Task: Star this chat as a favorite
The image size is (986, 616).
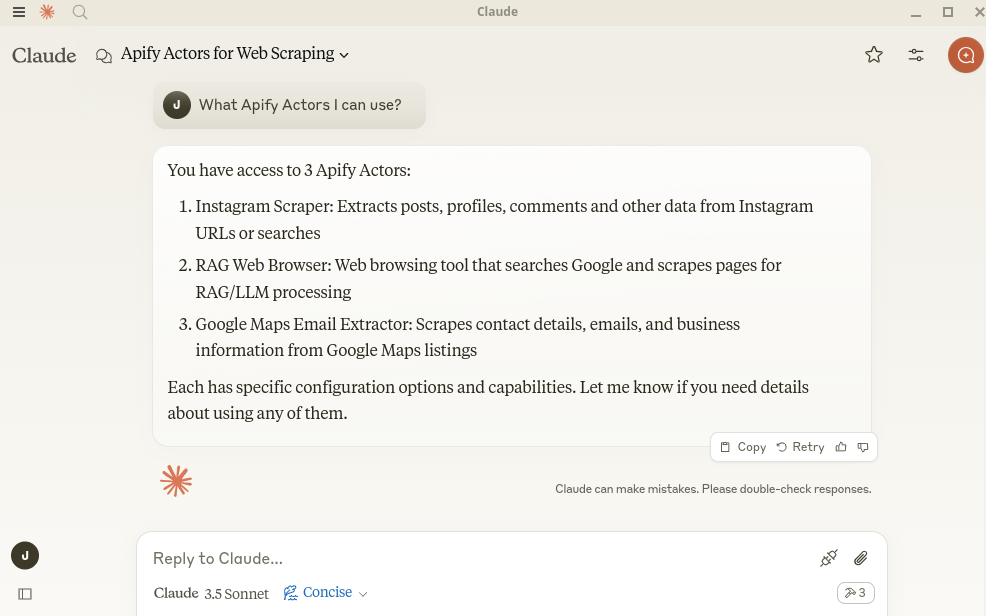Action: [x=874, y=55]
